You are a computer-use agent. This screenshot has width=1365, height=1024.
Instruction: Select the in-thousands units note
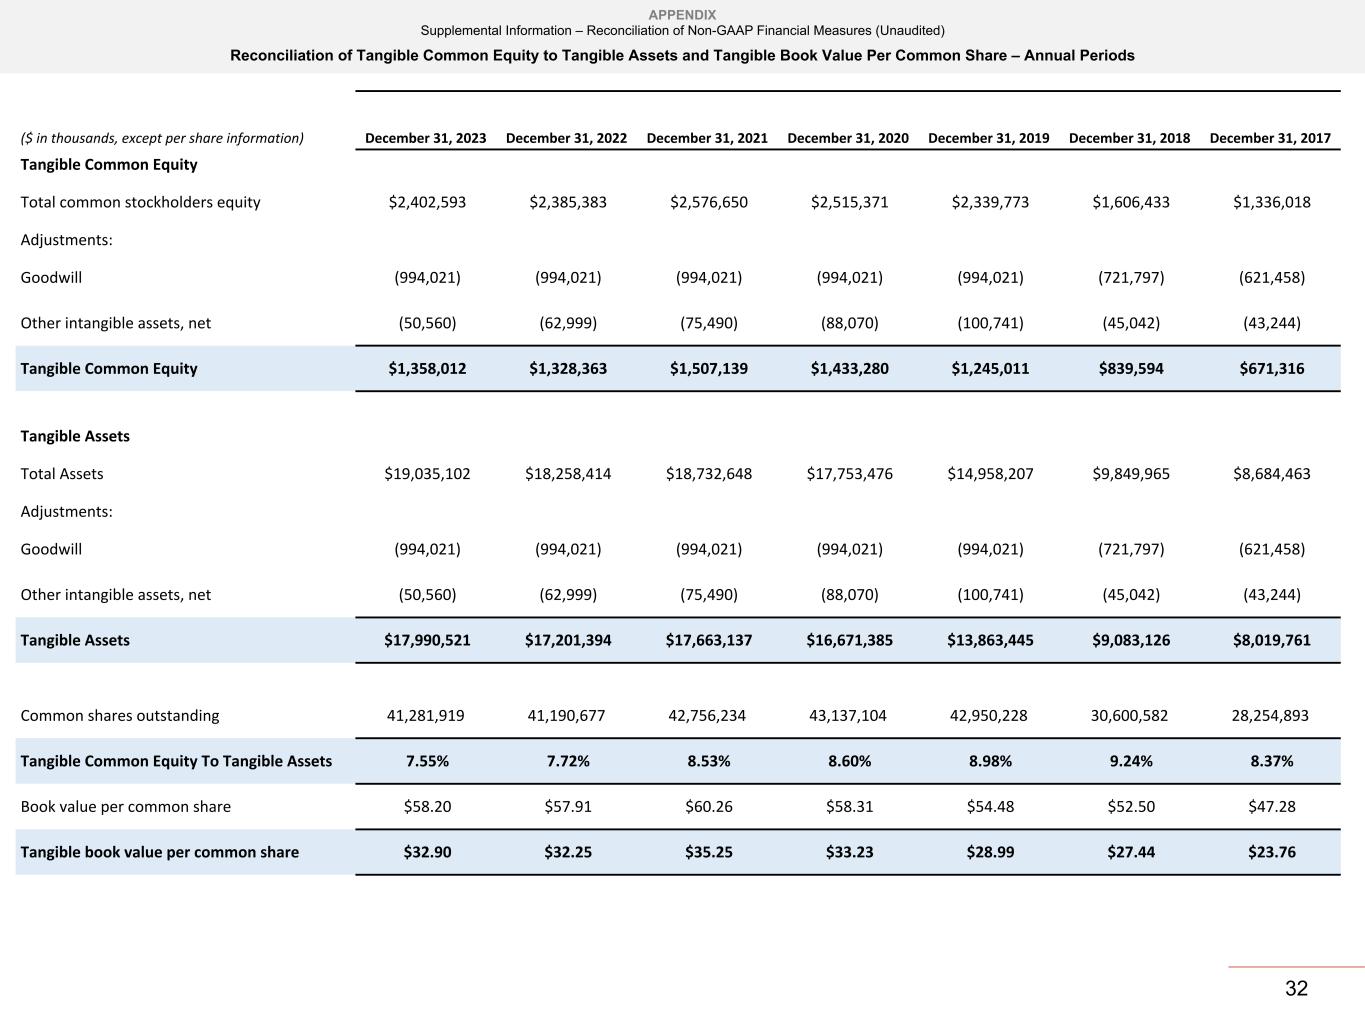162,138
